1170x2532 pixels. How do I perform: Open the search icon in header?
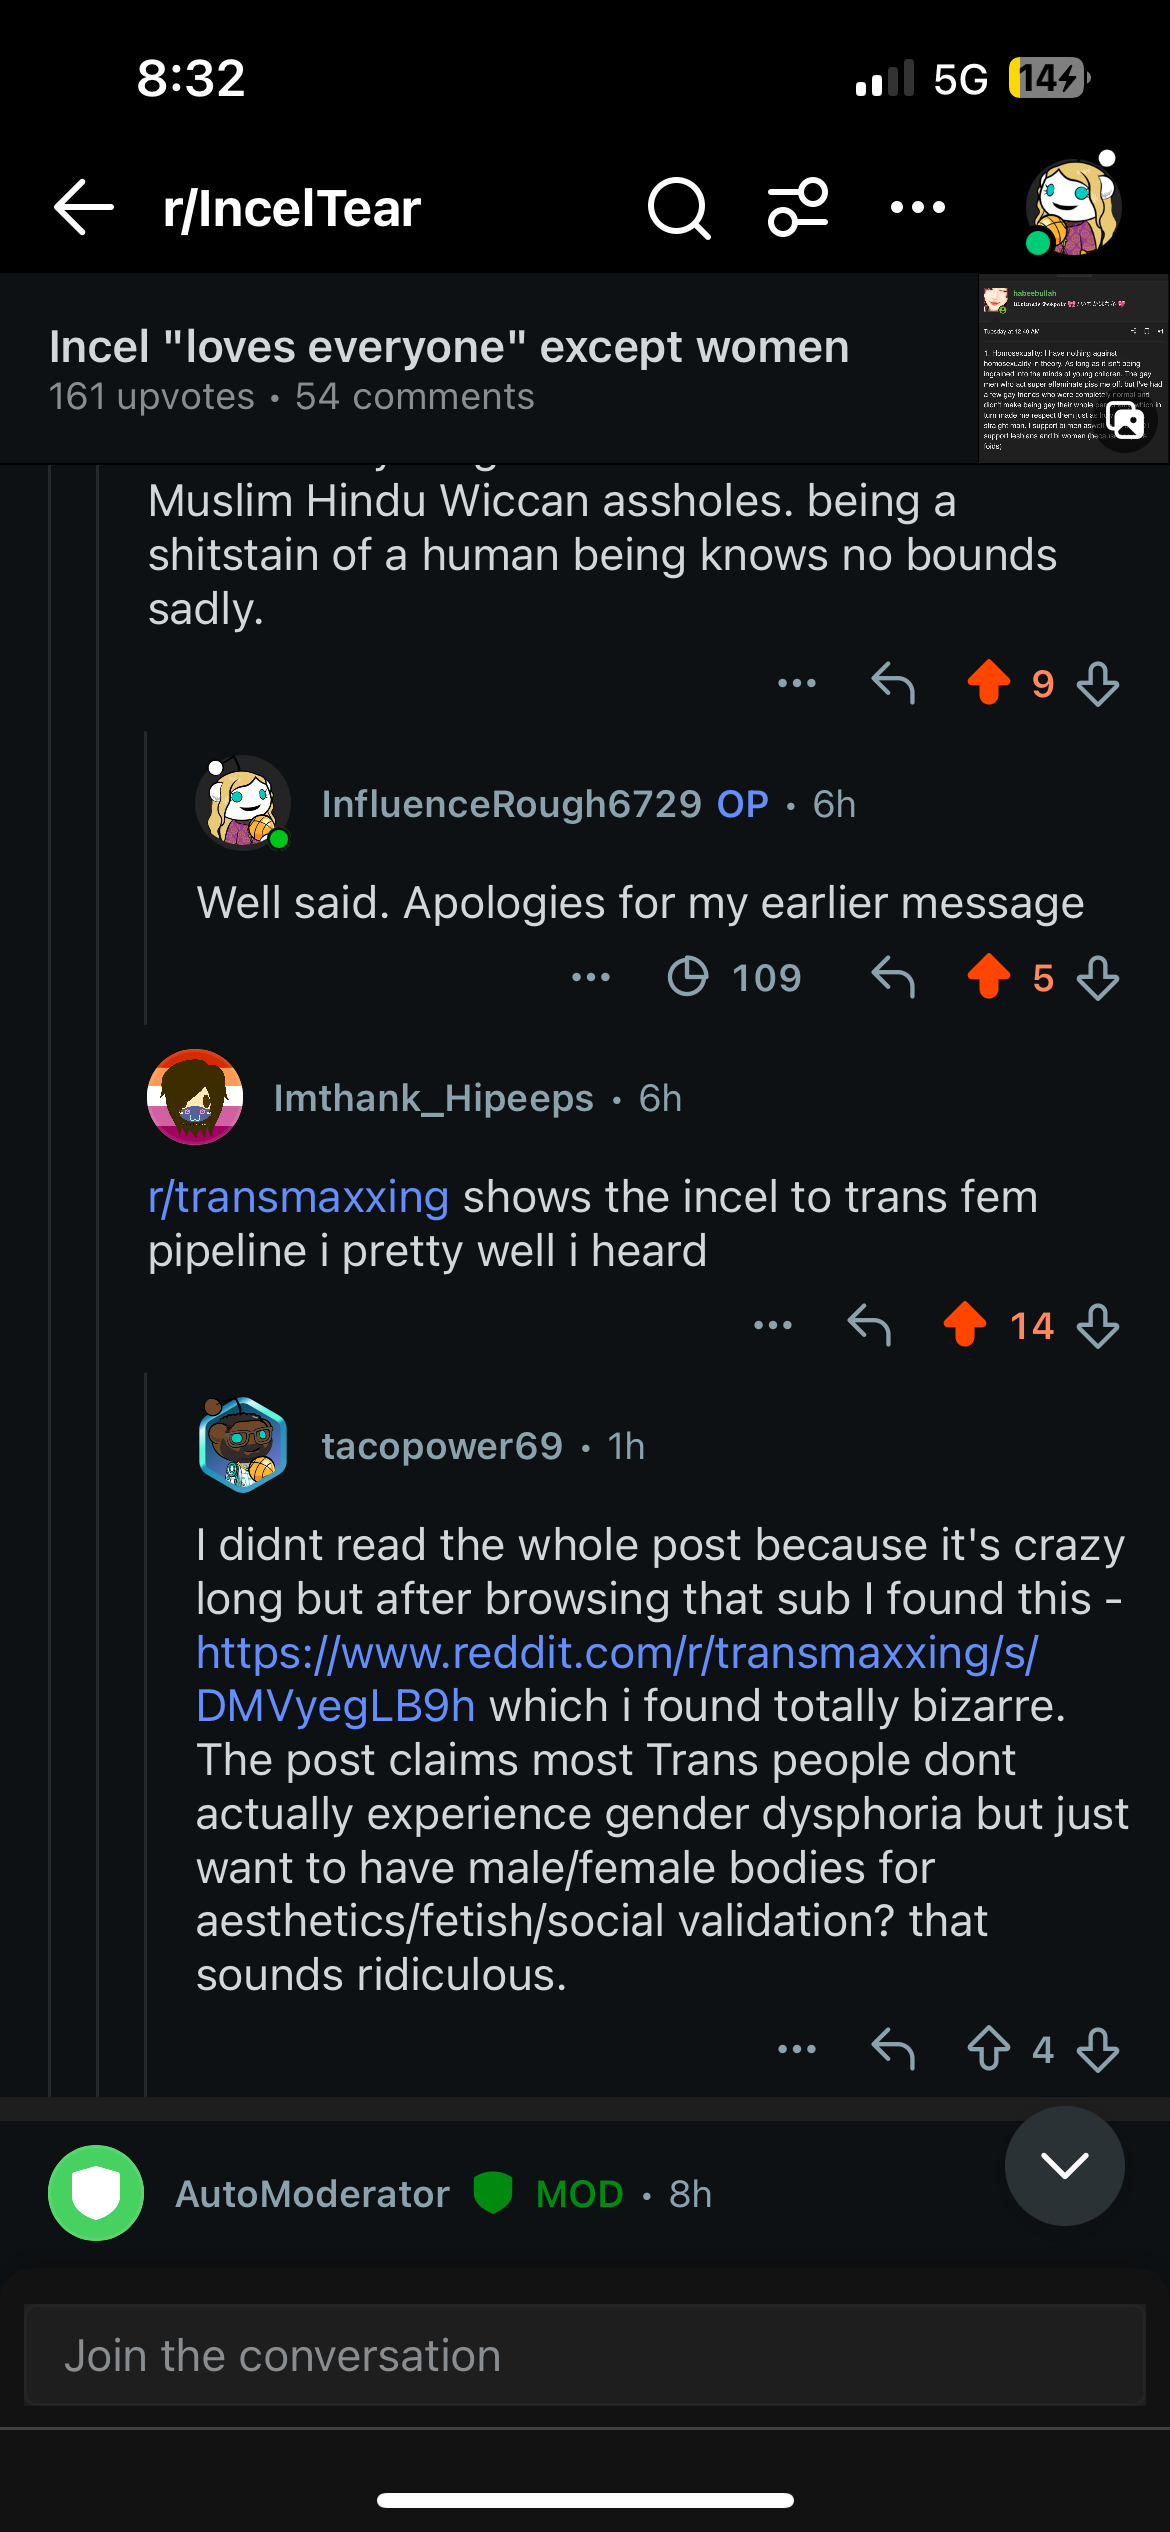[679, 208]
